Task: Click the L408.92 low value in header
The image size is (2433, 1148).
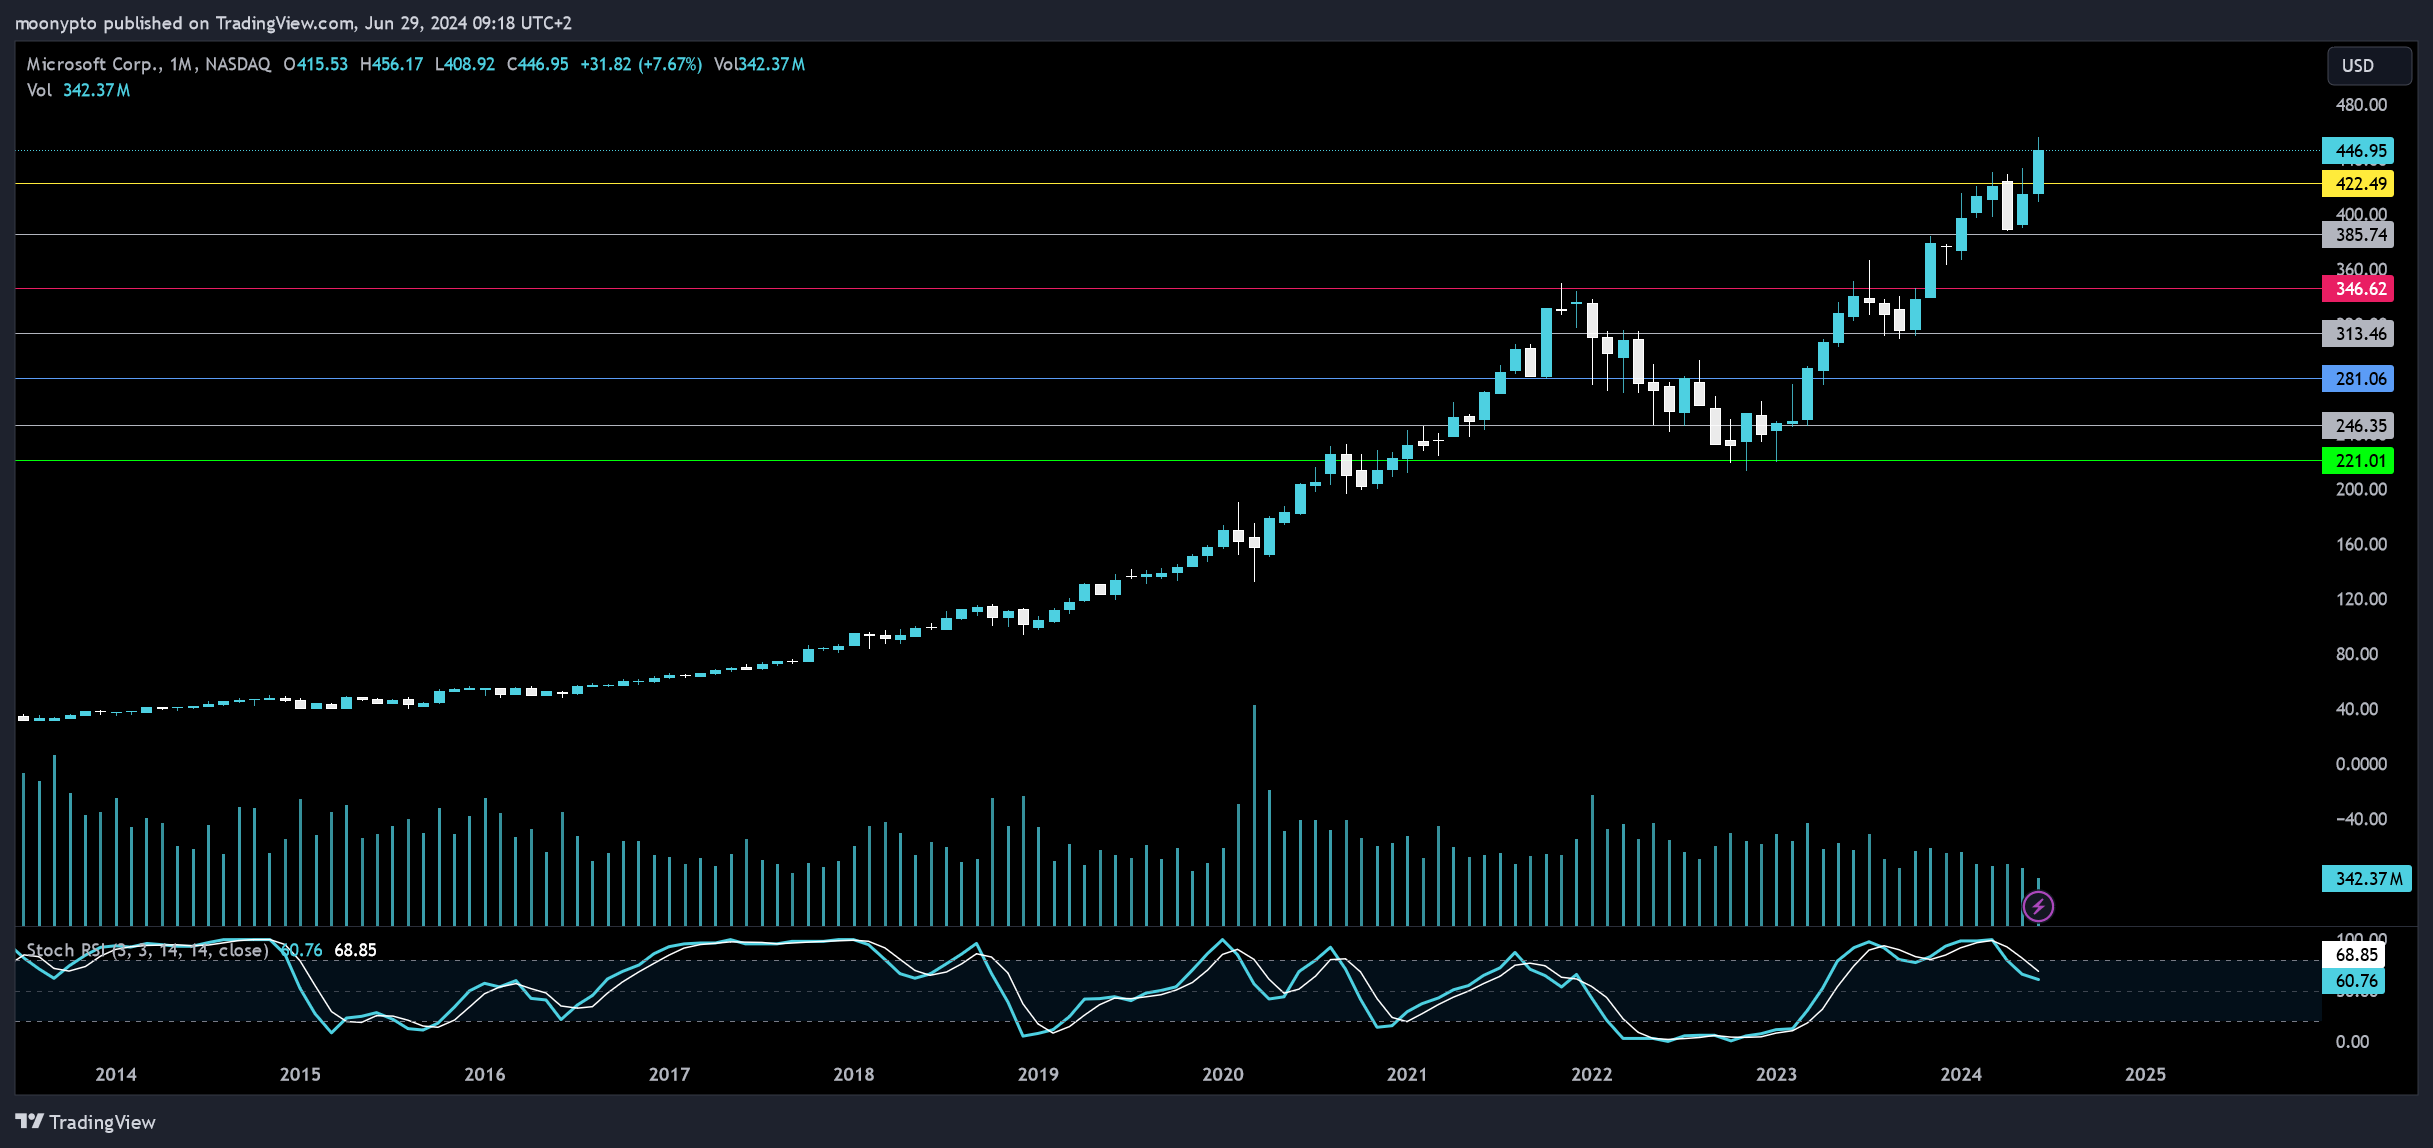Action: pos(464,64)
